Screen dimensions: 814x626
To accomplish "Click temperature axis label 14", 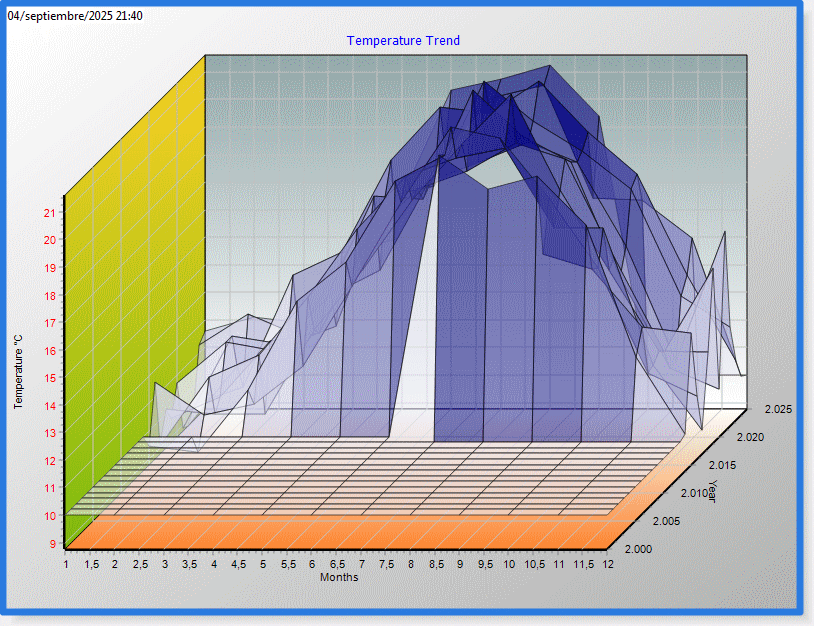I will [50, 405].
